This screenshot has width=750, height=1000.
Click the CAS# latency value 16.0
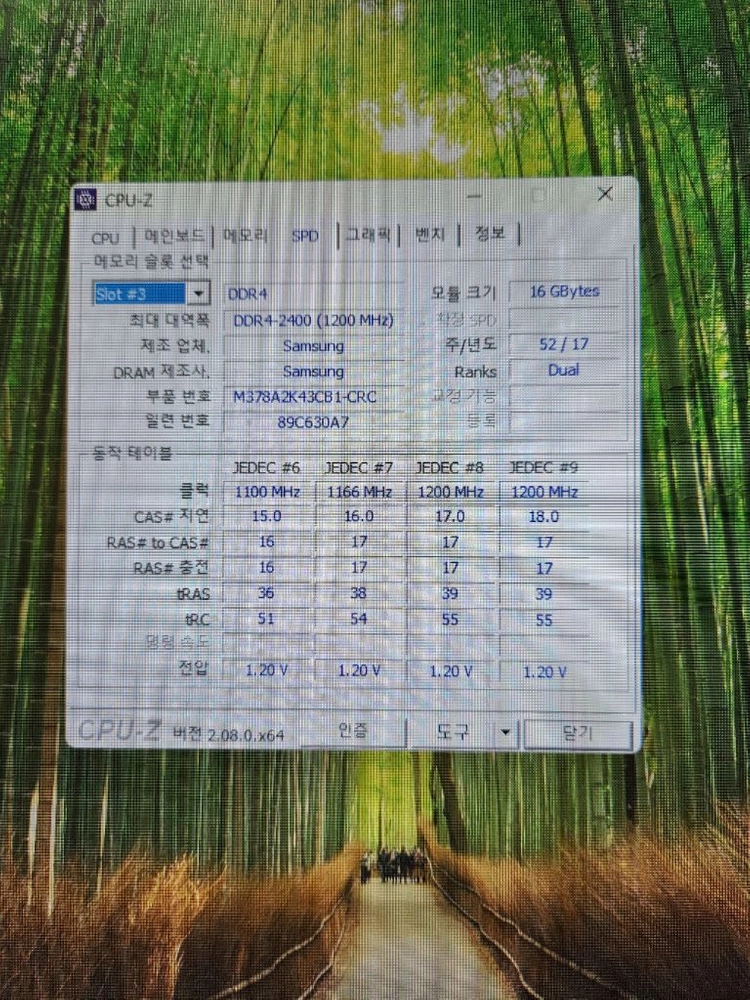coord(359,516)
